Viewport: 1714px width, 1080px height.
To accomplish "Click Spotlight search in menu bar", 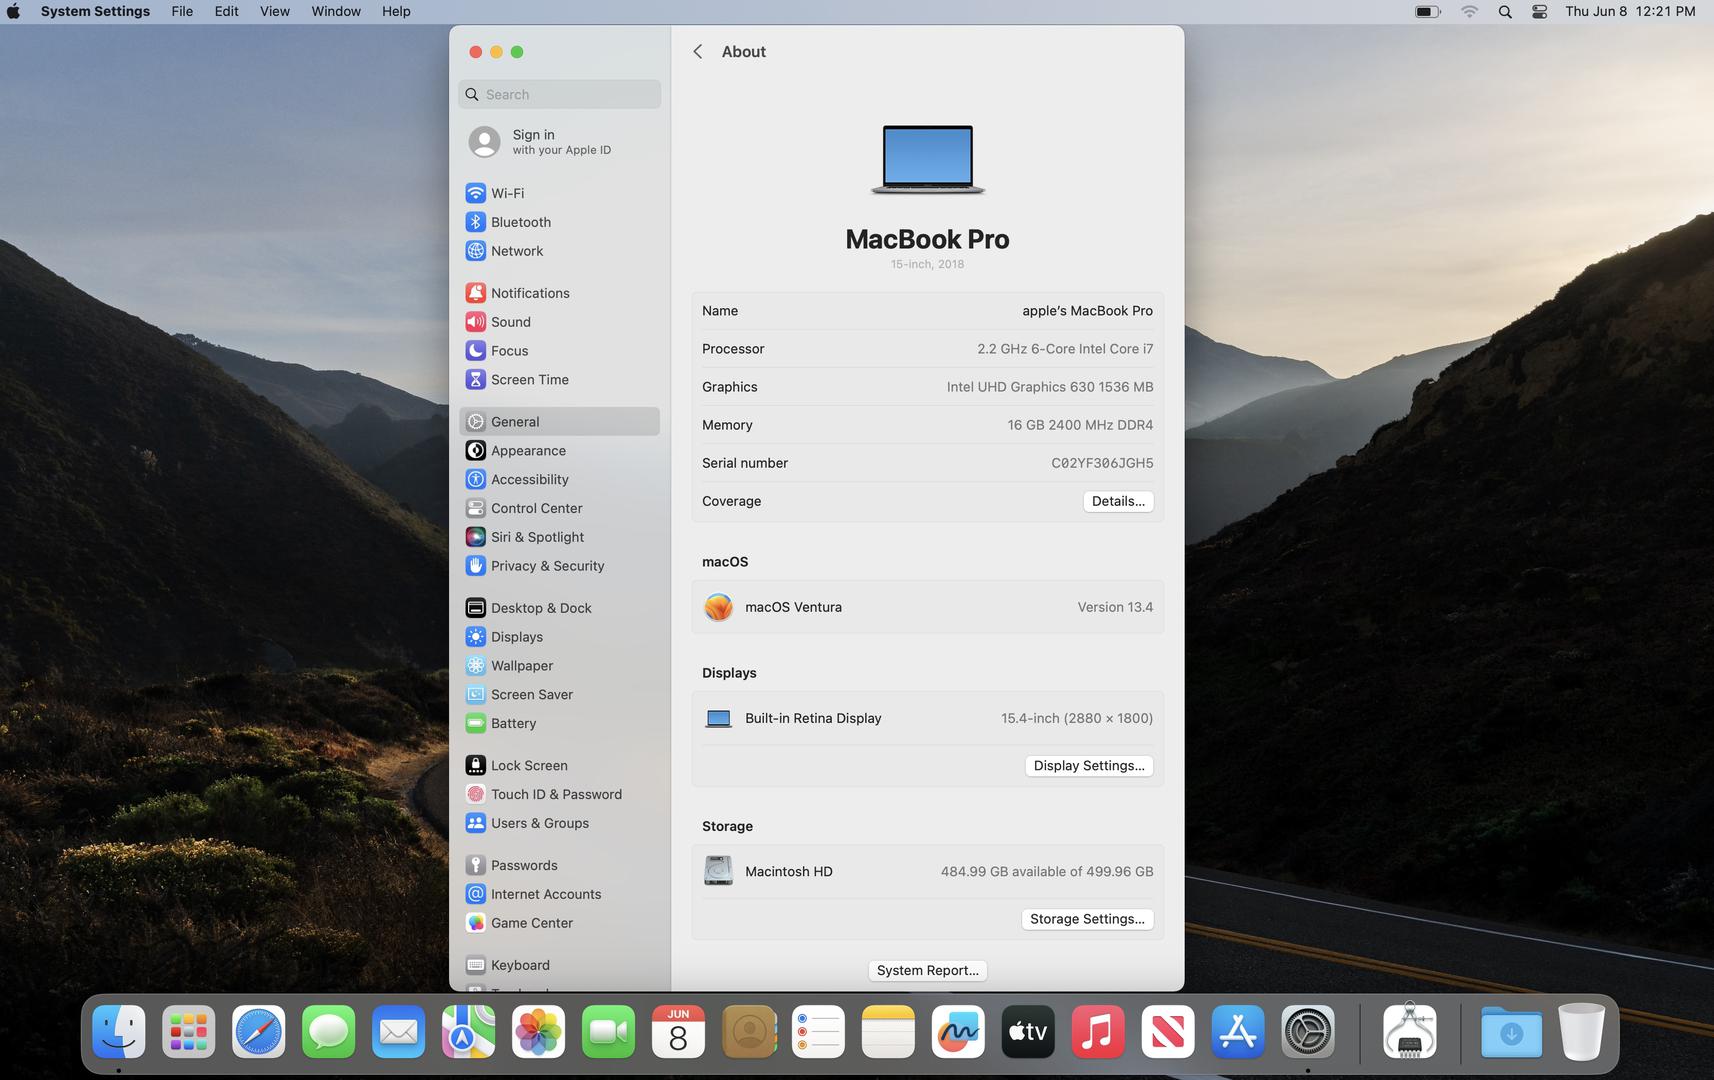I will [x=1505, y=11].
